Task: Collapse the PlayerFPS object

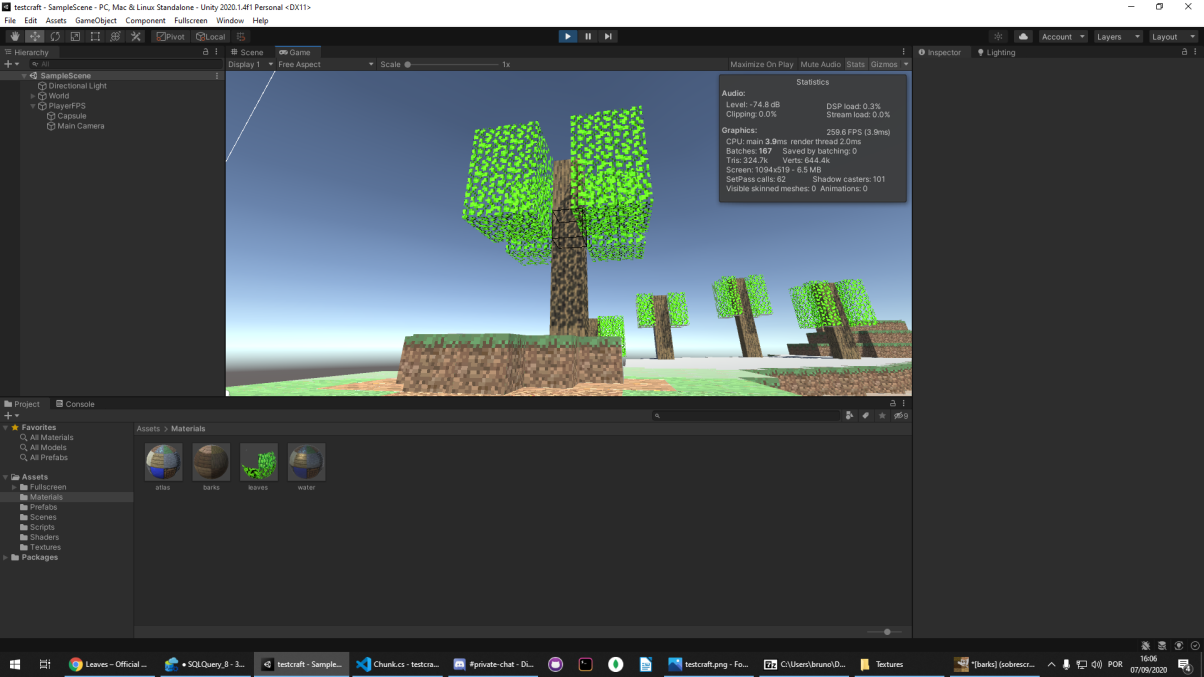Action: pyautogui.click(x=33, y=106)
